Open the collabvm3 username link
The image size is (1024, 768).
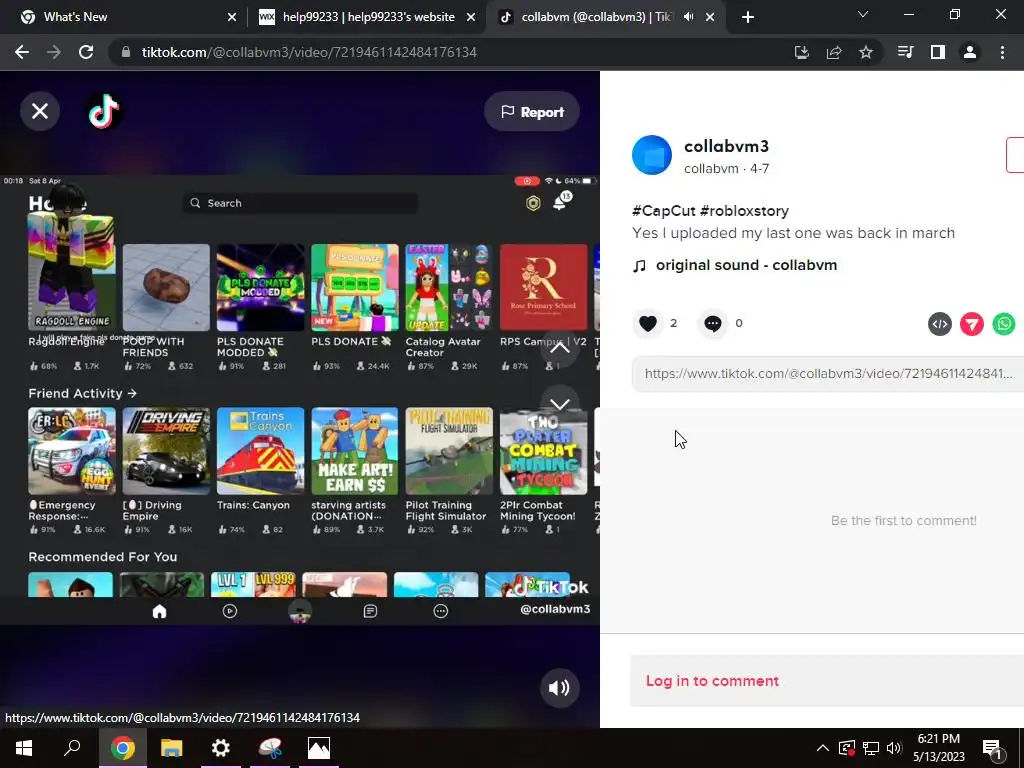[x=726, y=146]
